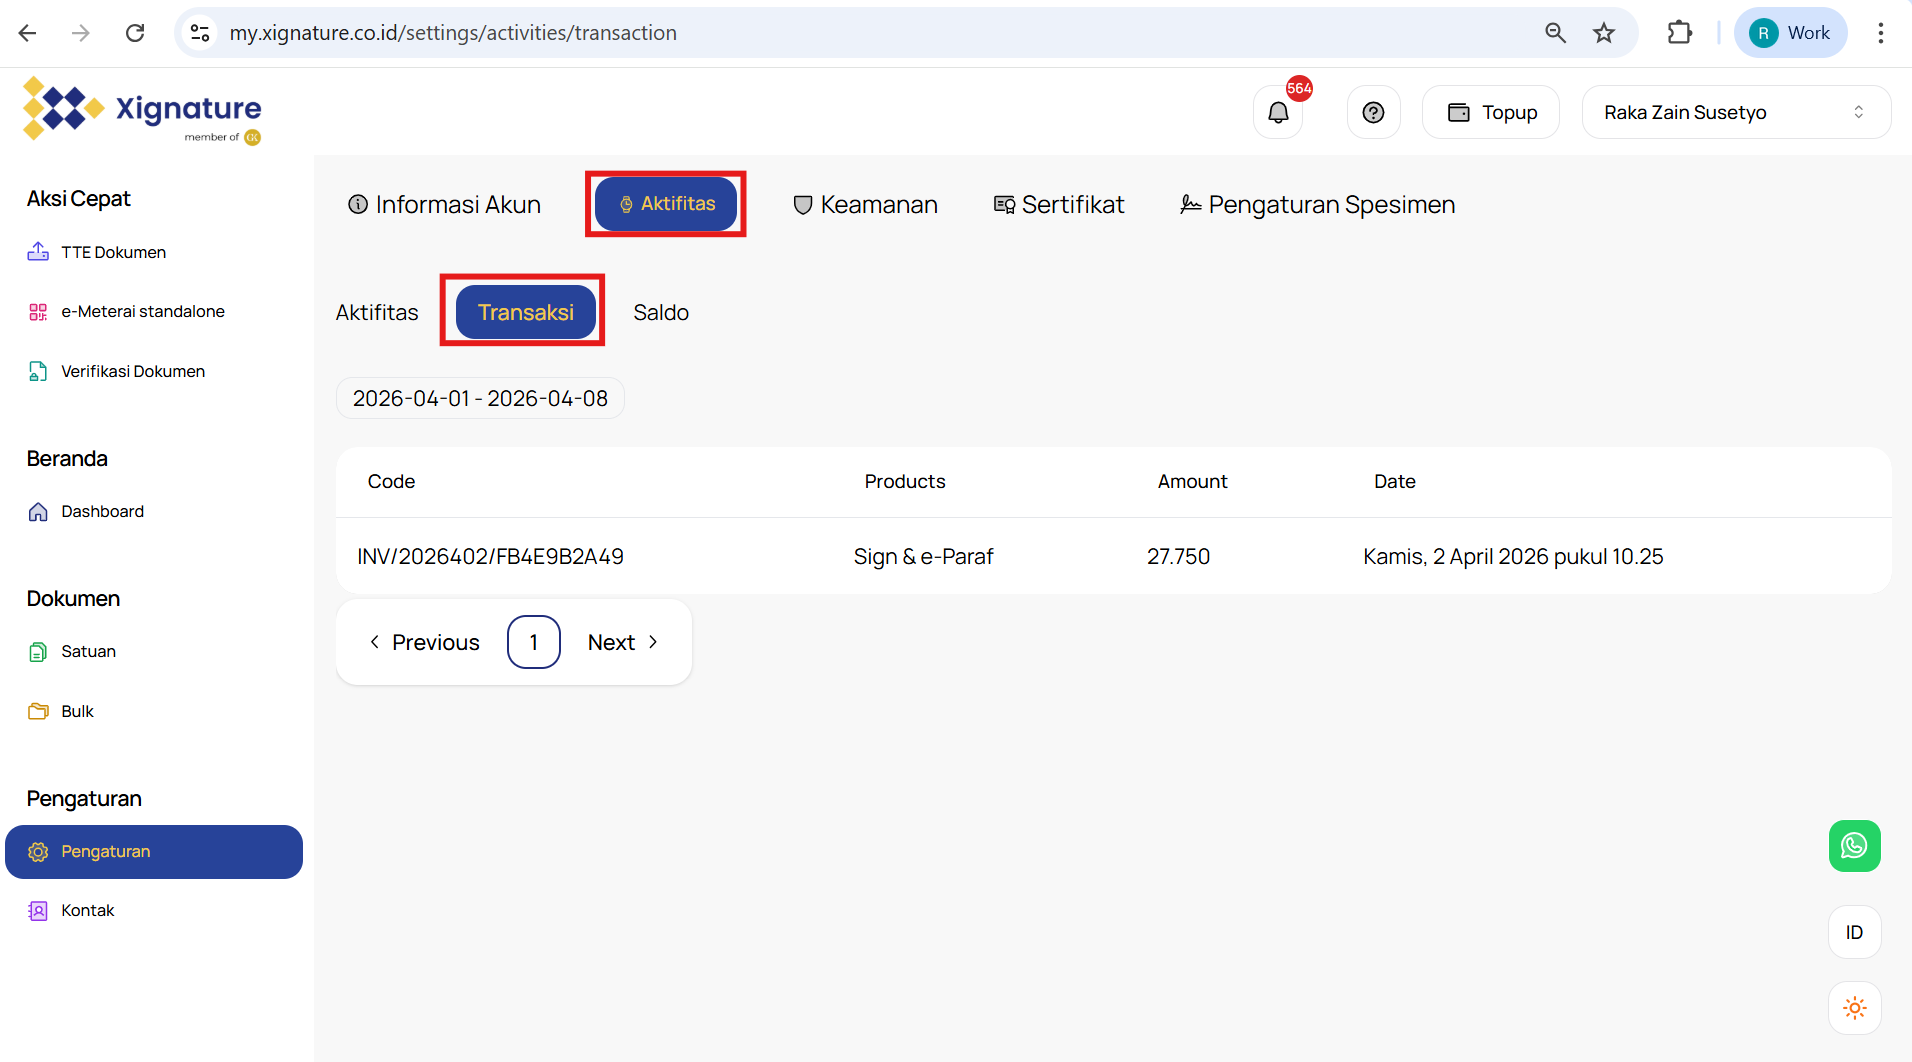Click the Topup button
1912x1062 pixels.
pyautogui.click(x=1491, y=113)
